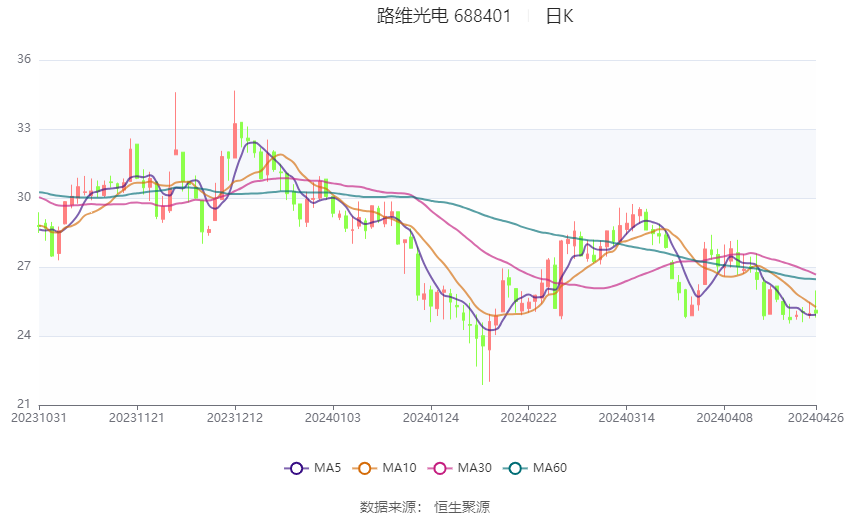Click the 20231212 date axis label

(x=235, y=418)
